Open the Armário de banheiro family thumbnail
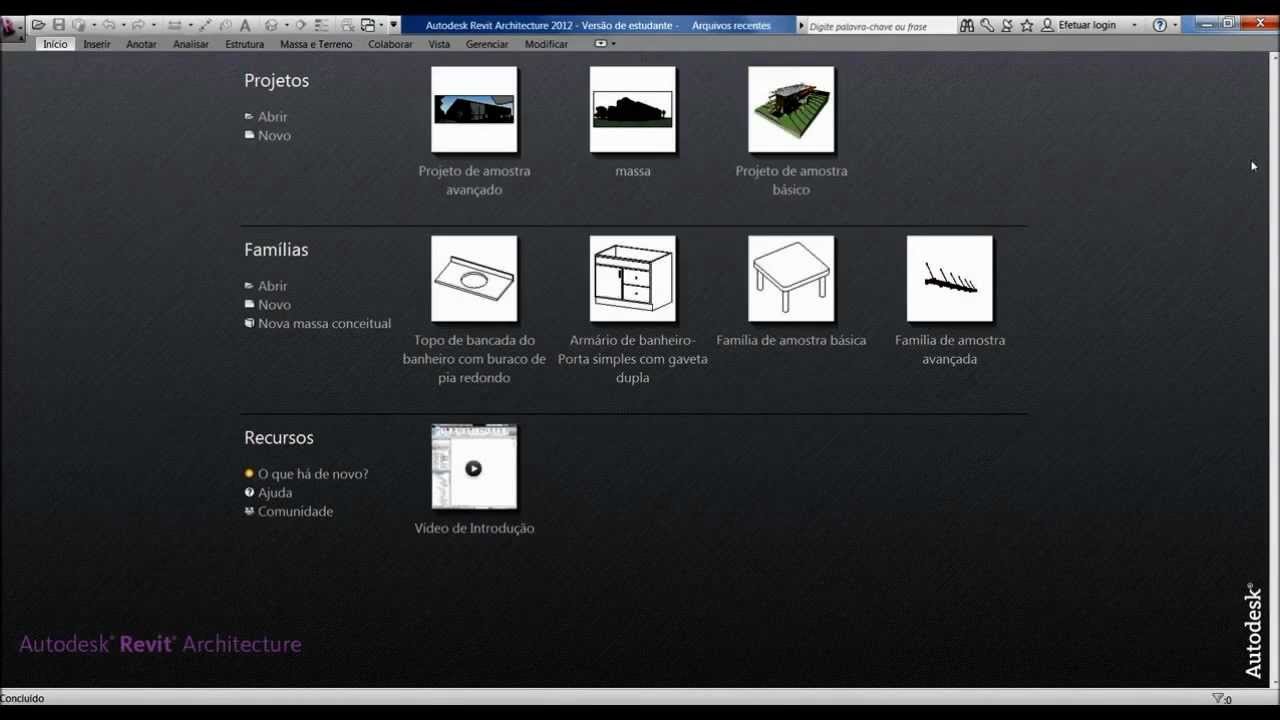This screenshot has height=720, width=1280. pos(632,278)
